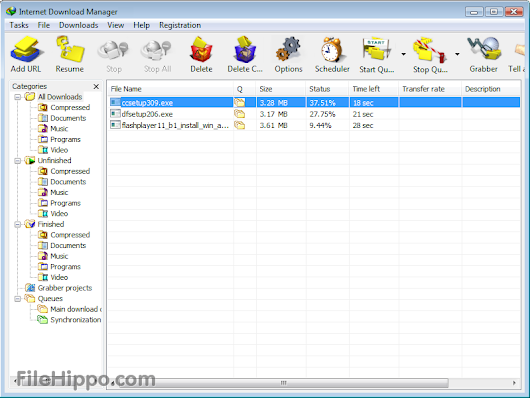Screen dimensions: 530x398
Task: Click the Add URL toolbar icon
Action: 26,55
